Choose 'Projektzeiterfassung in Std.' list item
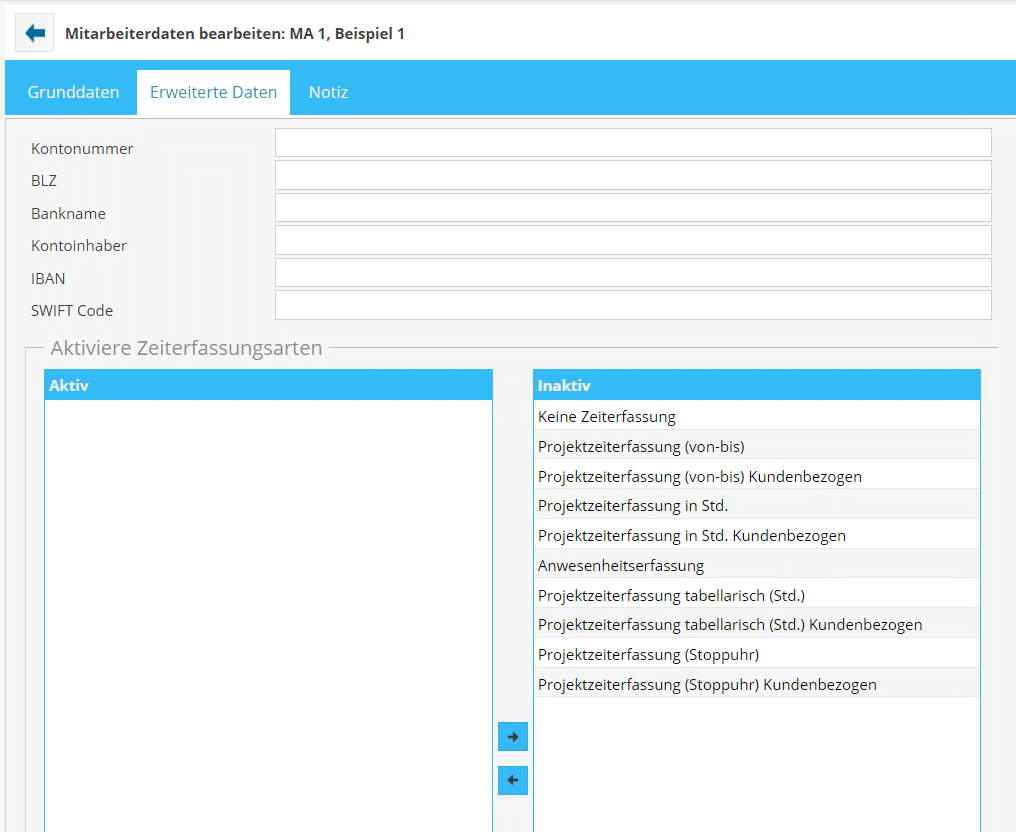Viewport: 1016px width, 832px height. (x=633, y=506)
